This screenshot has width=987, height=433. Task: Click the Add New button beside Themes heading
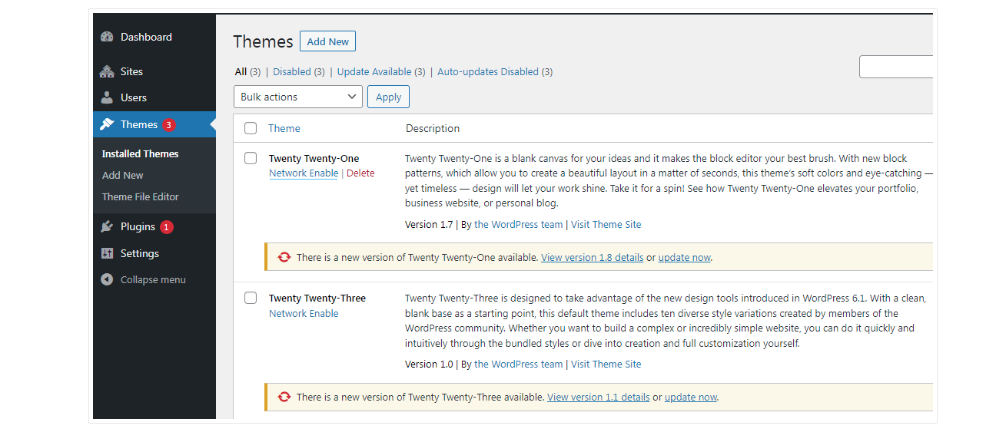[x=328, y=42]
